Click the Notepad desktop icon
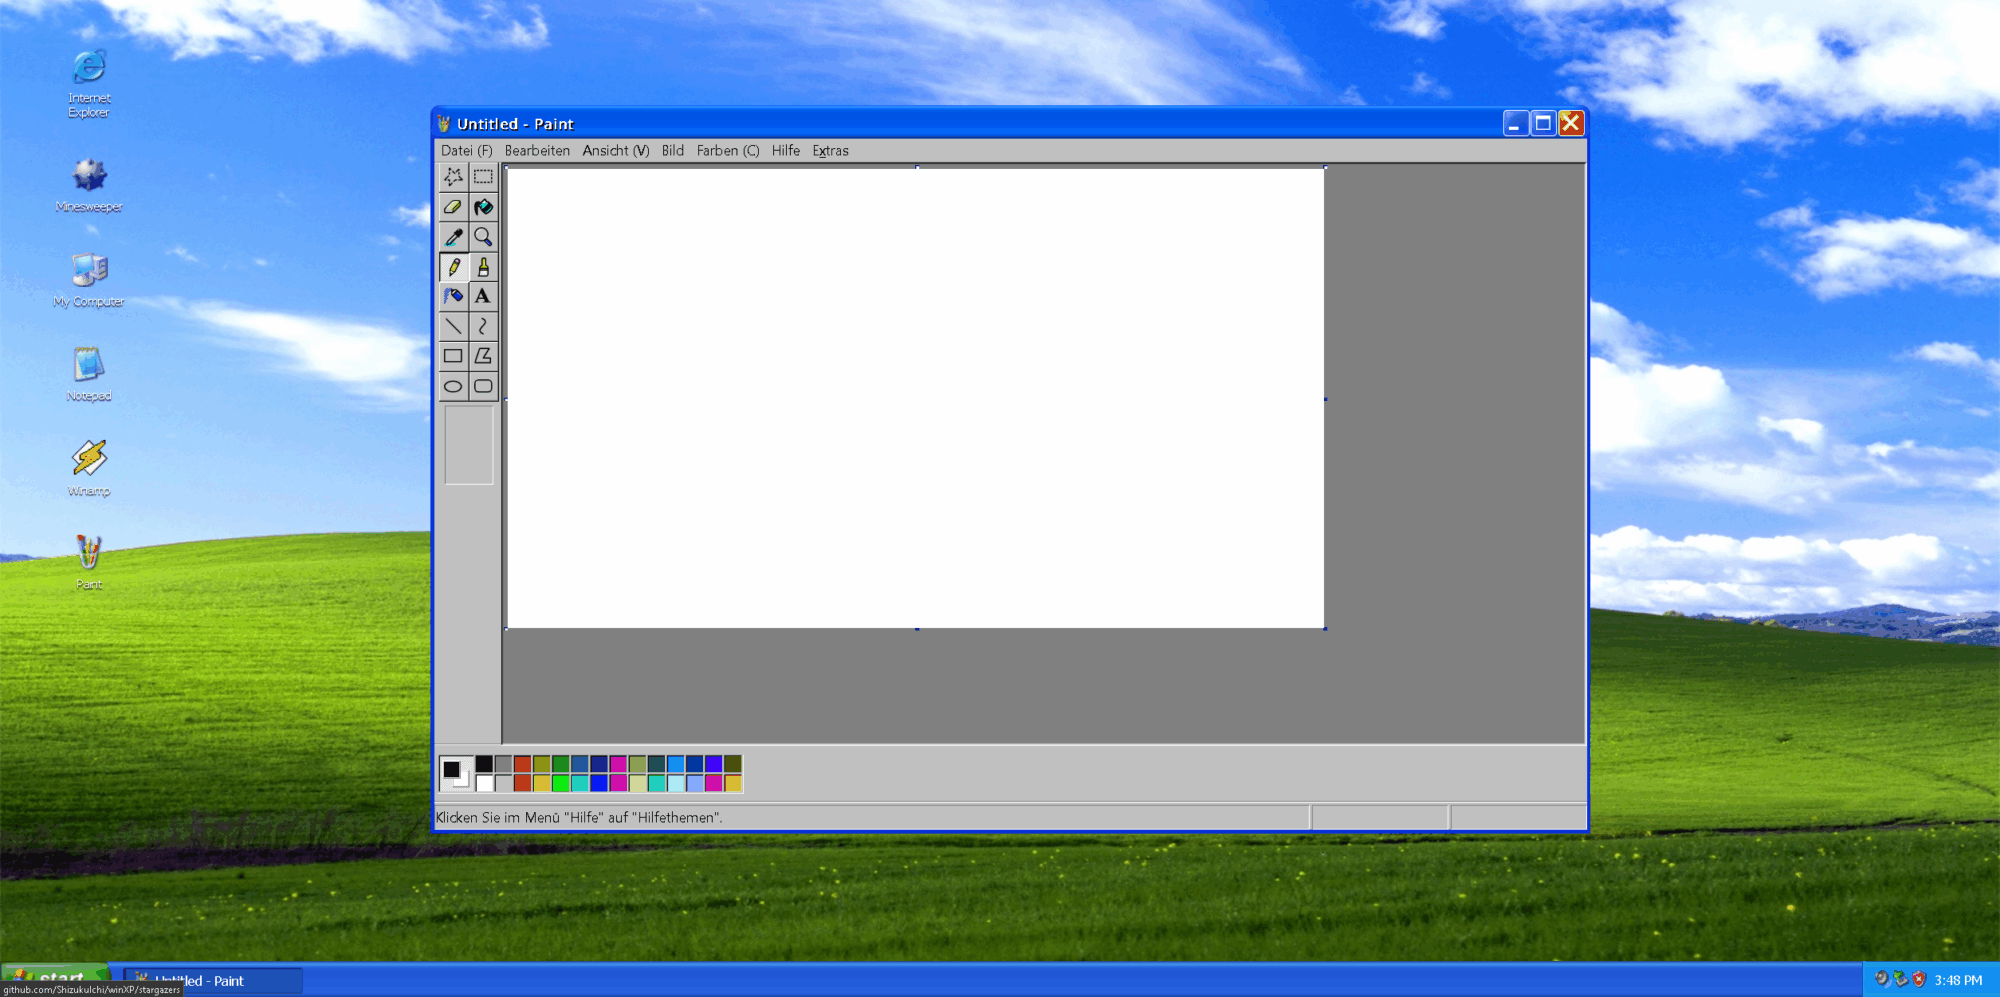 pyautogui.click(x=89, y=374)
